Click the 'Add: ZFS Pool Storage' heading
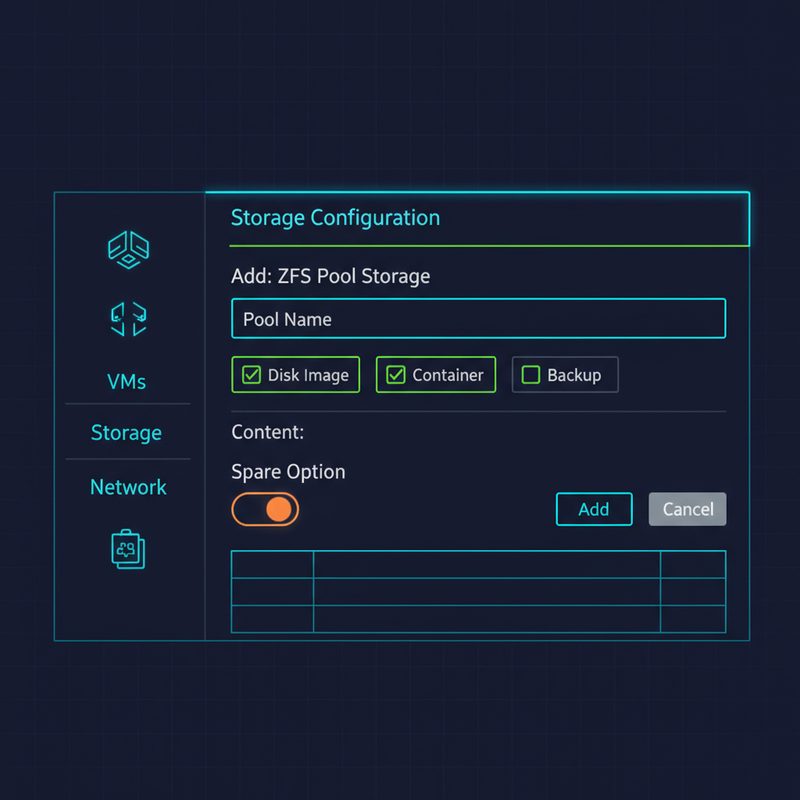The width and height of the screenshot is (800, 800). click(331, 276)
